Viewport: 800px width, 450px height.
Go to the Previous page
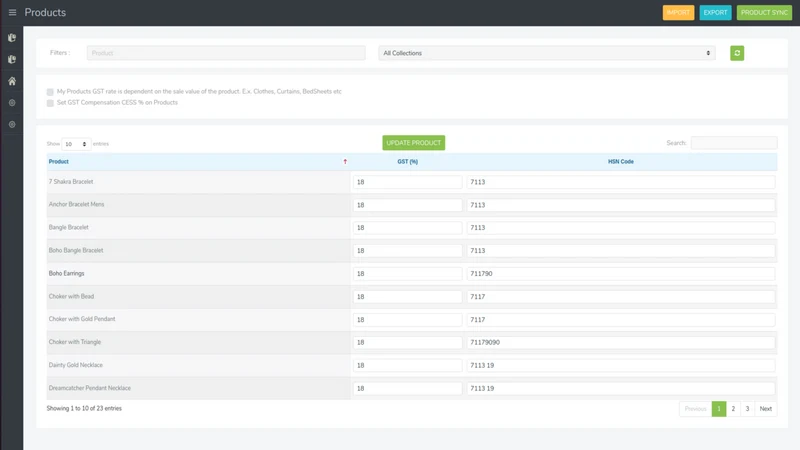tap(695, 409)
